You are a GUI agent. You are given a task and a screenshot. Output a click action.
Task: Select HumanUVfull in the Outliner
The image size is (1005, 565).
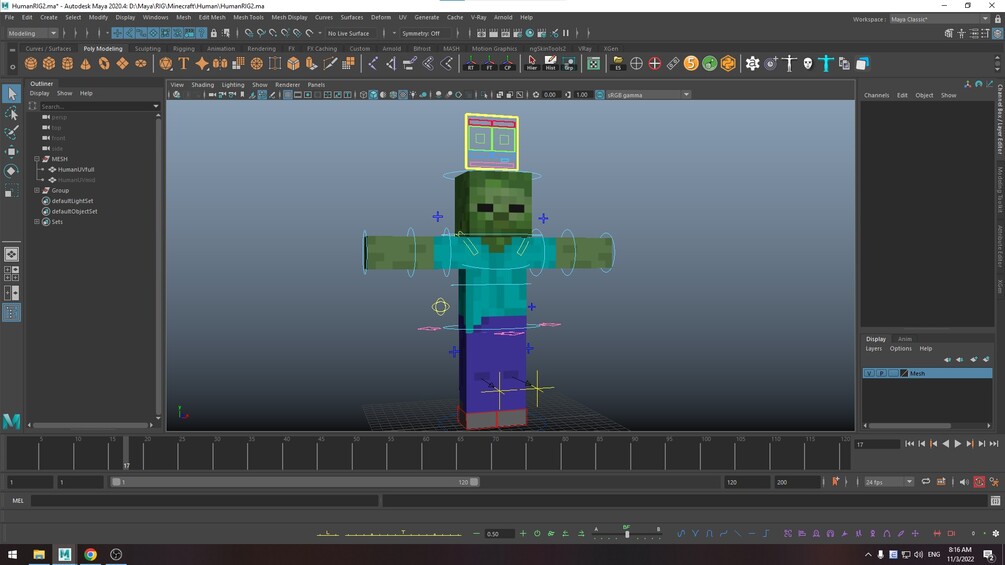click(76, 170)
